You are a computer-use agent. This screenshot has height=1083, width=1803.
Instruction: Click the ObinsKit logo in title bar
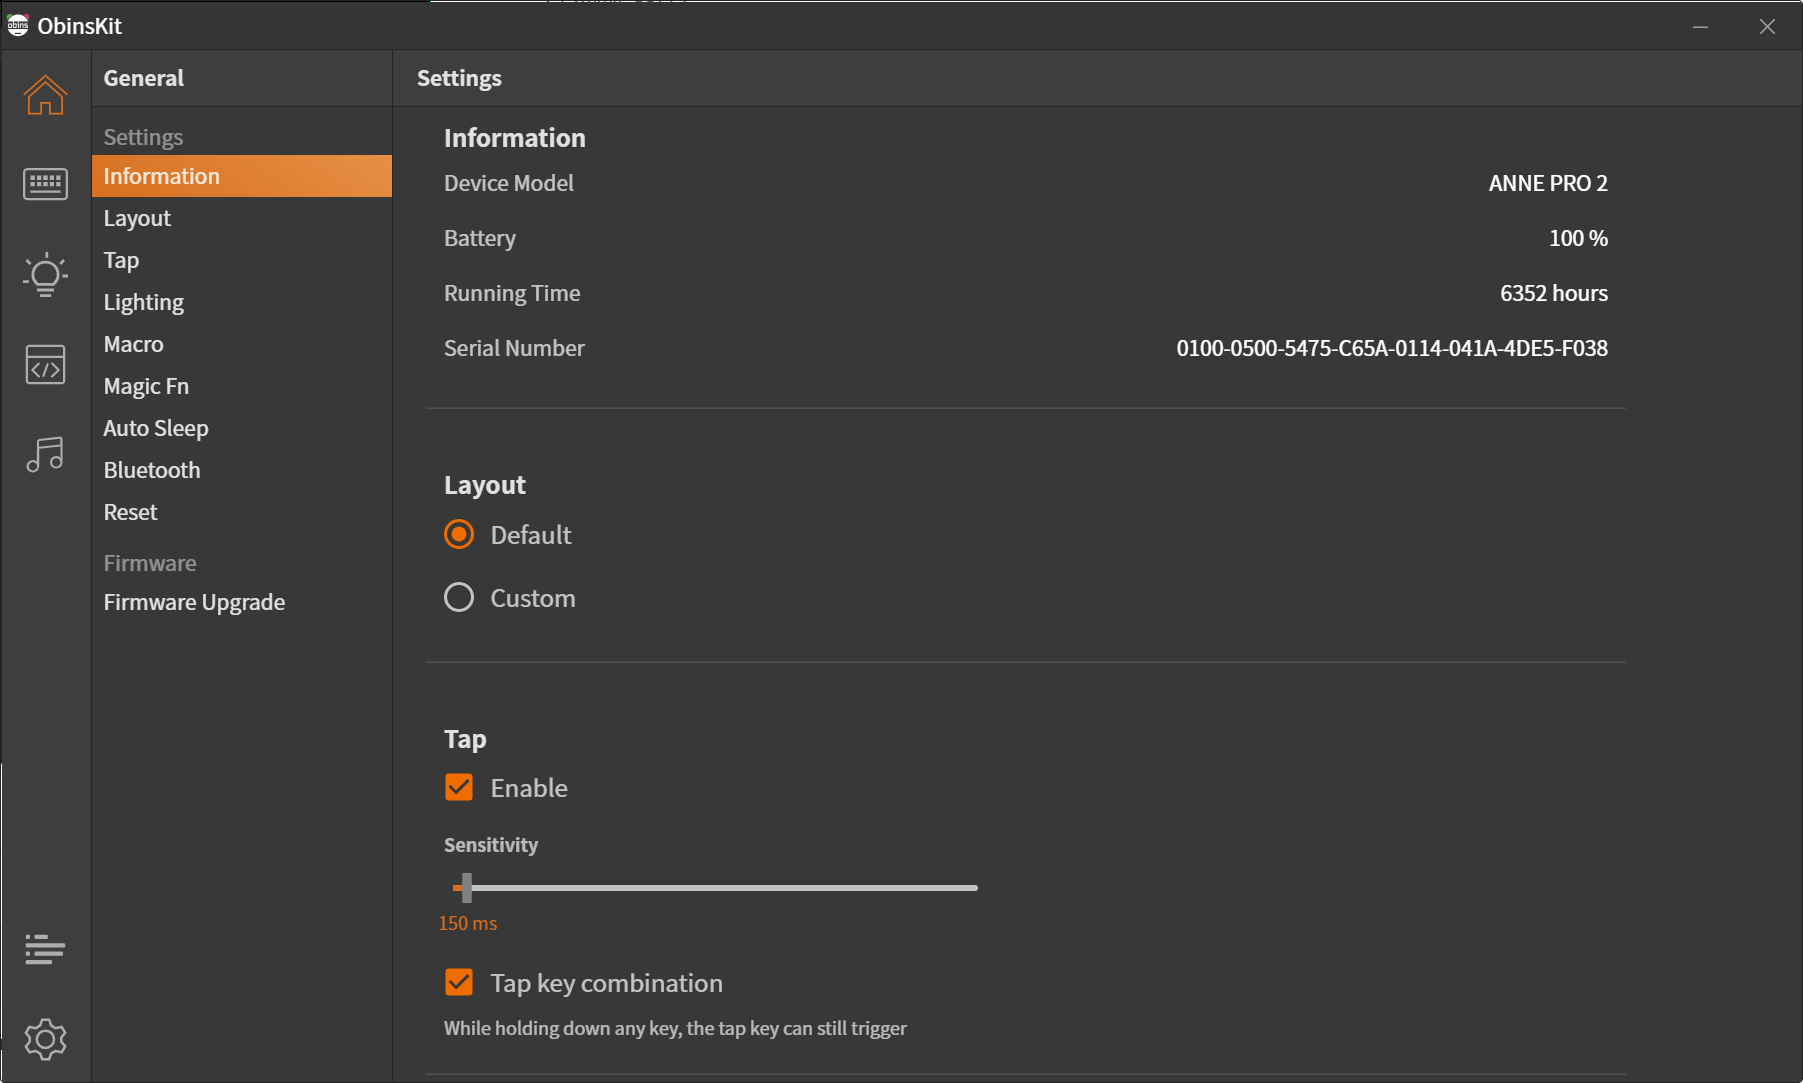[18, 26]
